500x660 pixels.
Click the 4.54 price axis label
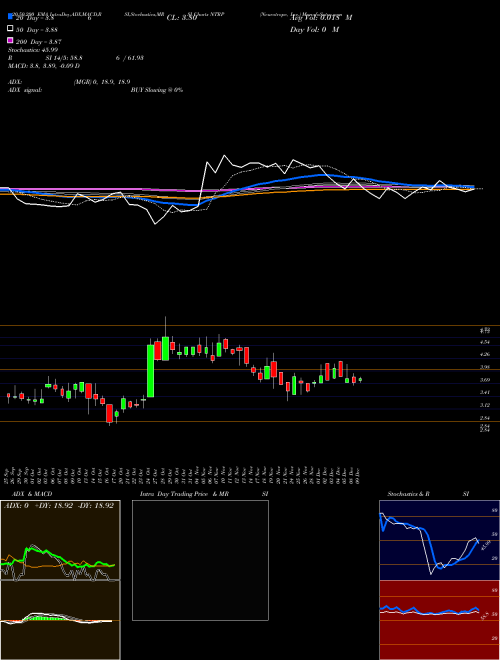click(x=485, y=342)
